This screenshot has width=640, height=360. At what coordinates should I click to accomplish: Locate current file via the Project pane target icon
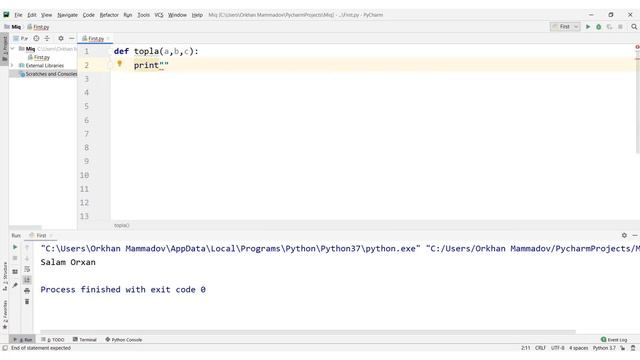point(36,38)
